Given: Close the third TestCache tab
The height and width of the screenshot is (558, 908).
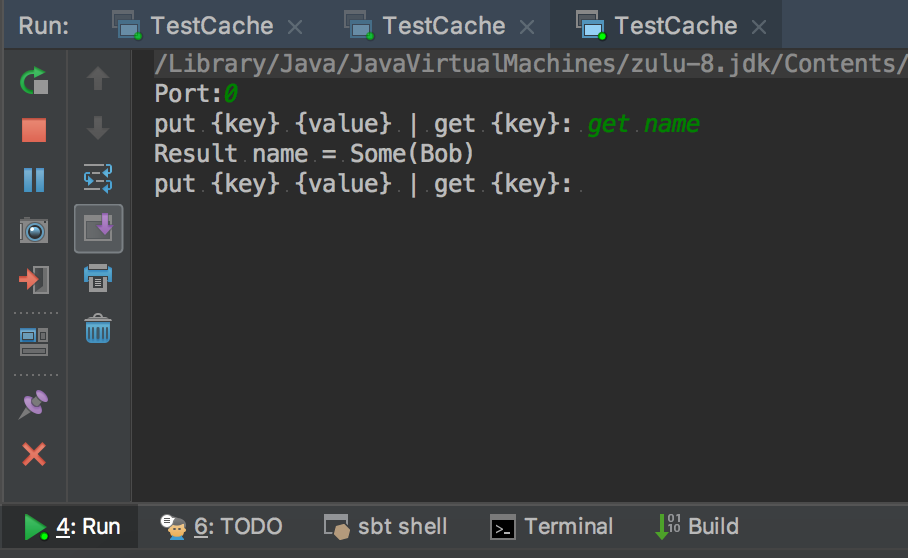Looking at the screenshot, I should pos(759,27).
